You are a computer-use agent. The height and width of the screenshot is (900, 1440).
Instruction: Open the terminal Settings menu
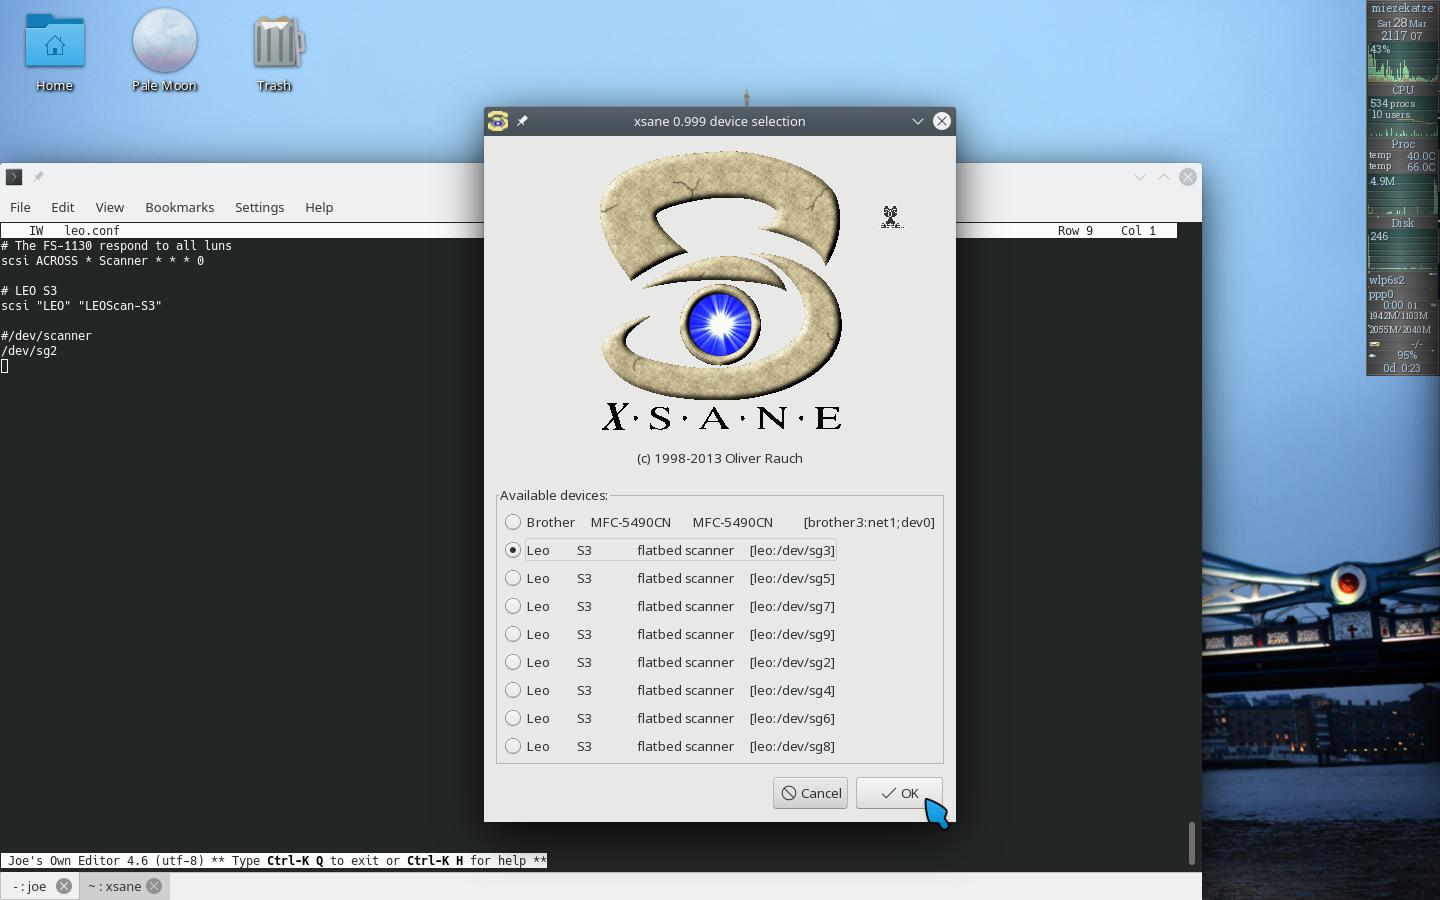[x=259, y=207]
